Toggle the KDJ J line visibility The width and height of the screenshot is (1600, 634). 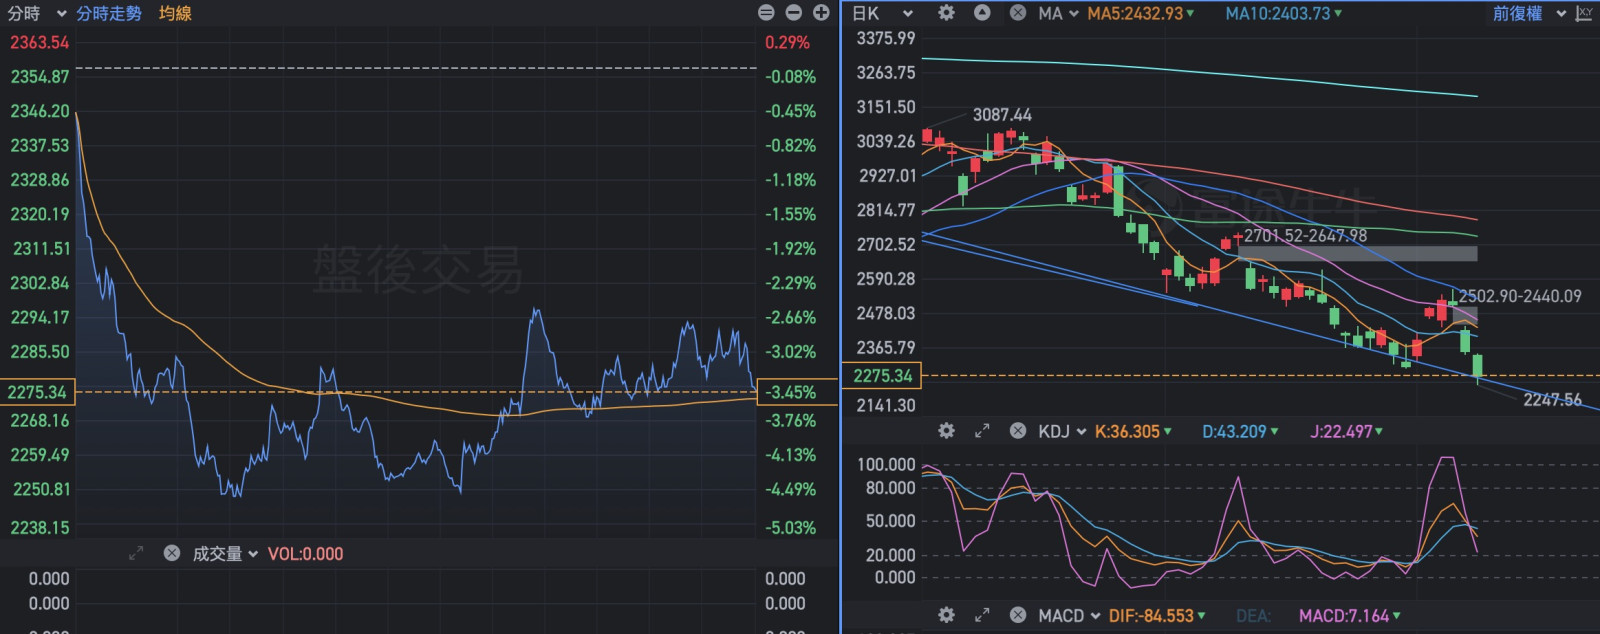[1346, 431]
